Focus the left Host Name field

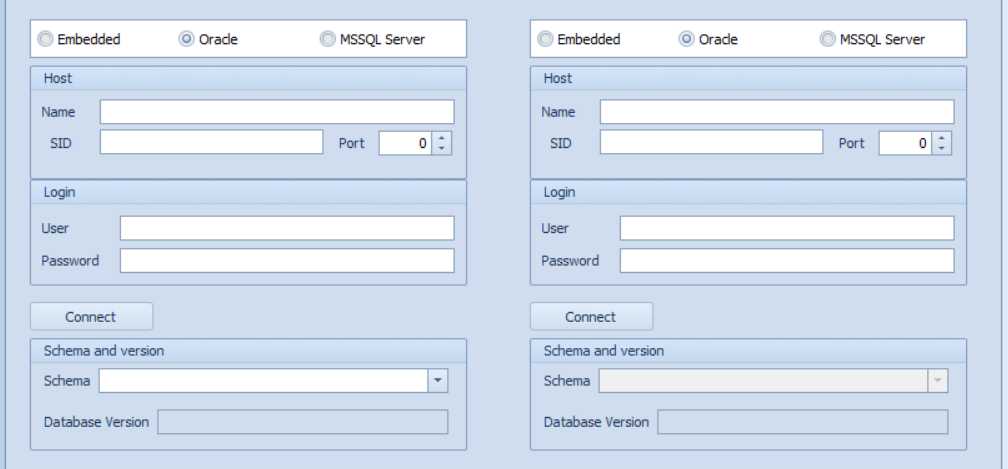[277, 112]
